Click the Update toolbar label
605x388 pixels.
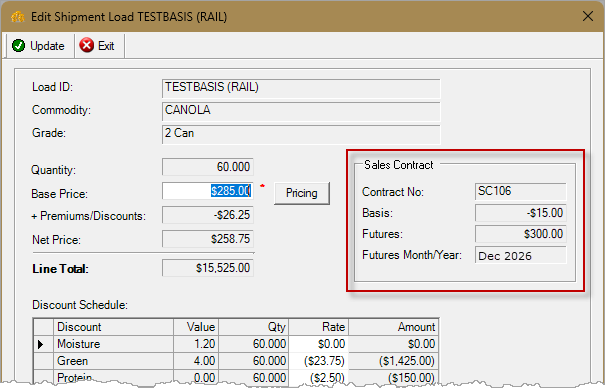point(47,46)
